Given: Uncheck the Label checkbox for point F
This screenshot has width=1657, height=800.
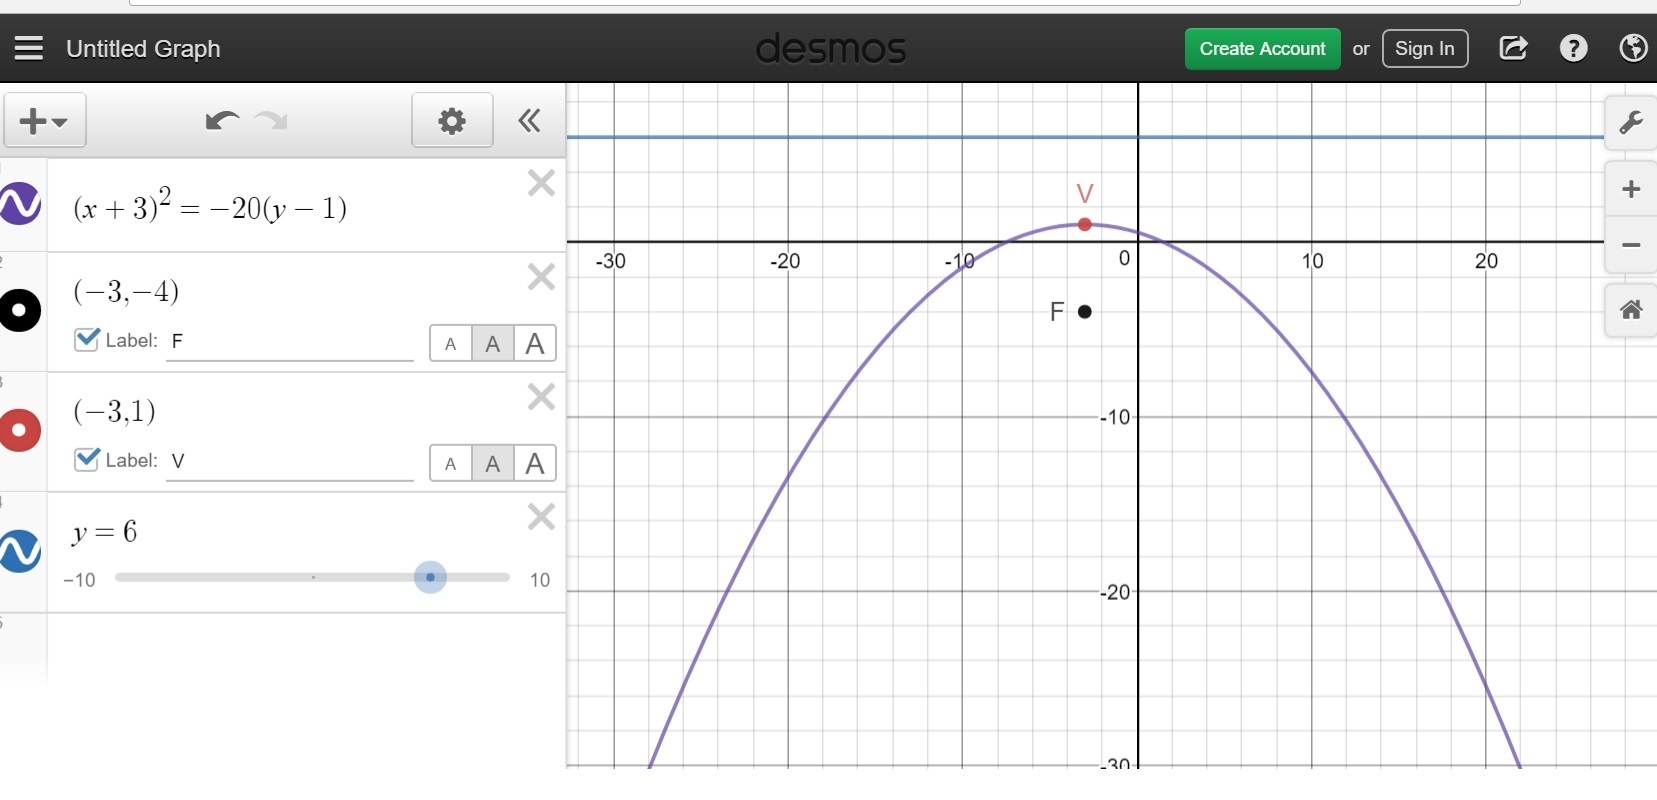Looking at the screenshot, I should pyautogui.click(x=87, y=339).
